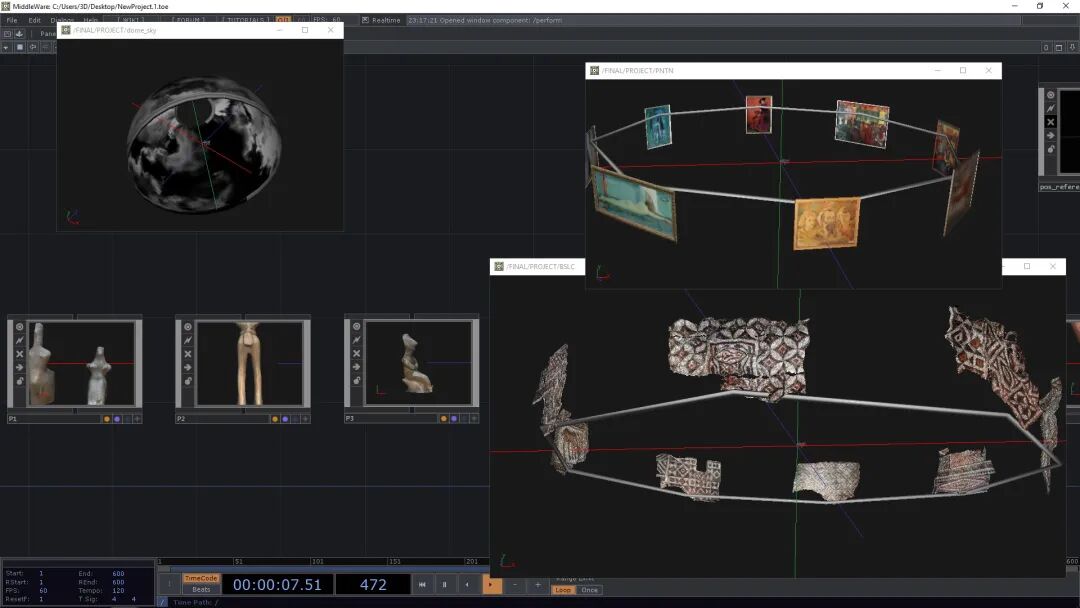Pause timeline playback
Image resolution: width=1080 pixels, height=608 pixels.
point(444,585)
